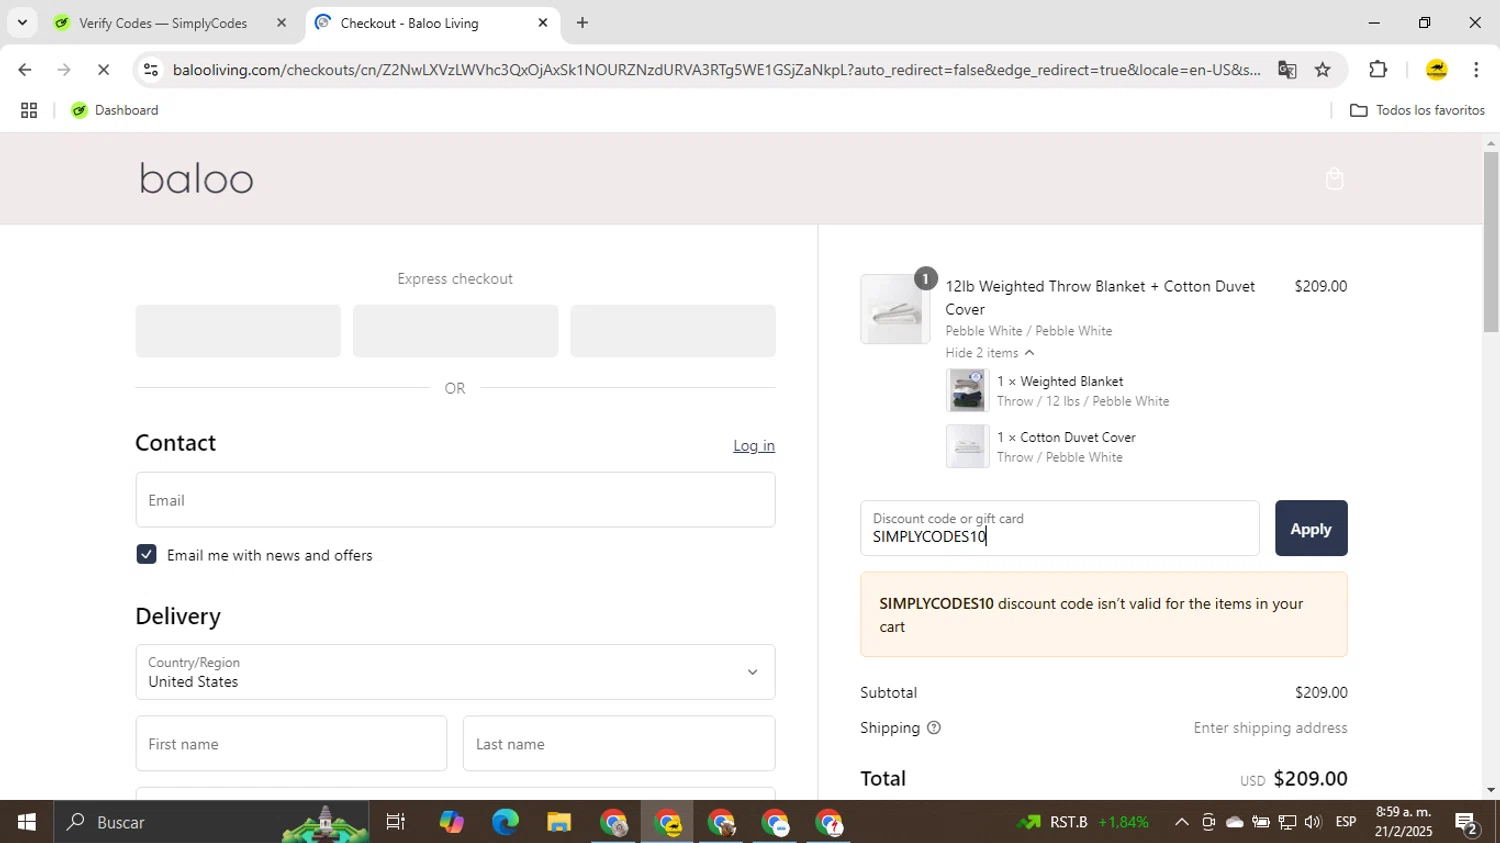The image size is (1500, 843).
Task: Click the middle express checkout button placeholder
Action: pos(455,331)
